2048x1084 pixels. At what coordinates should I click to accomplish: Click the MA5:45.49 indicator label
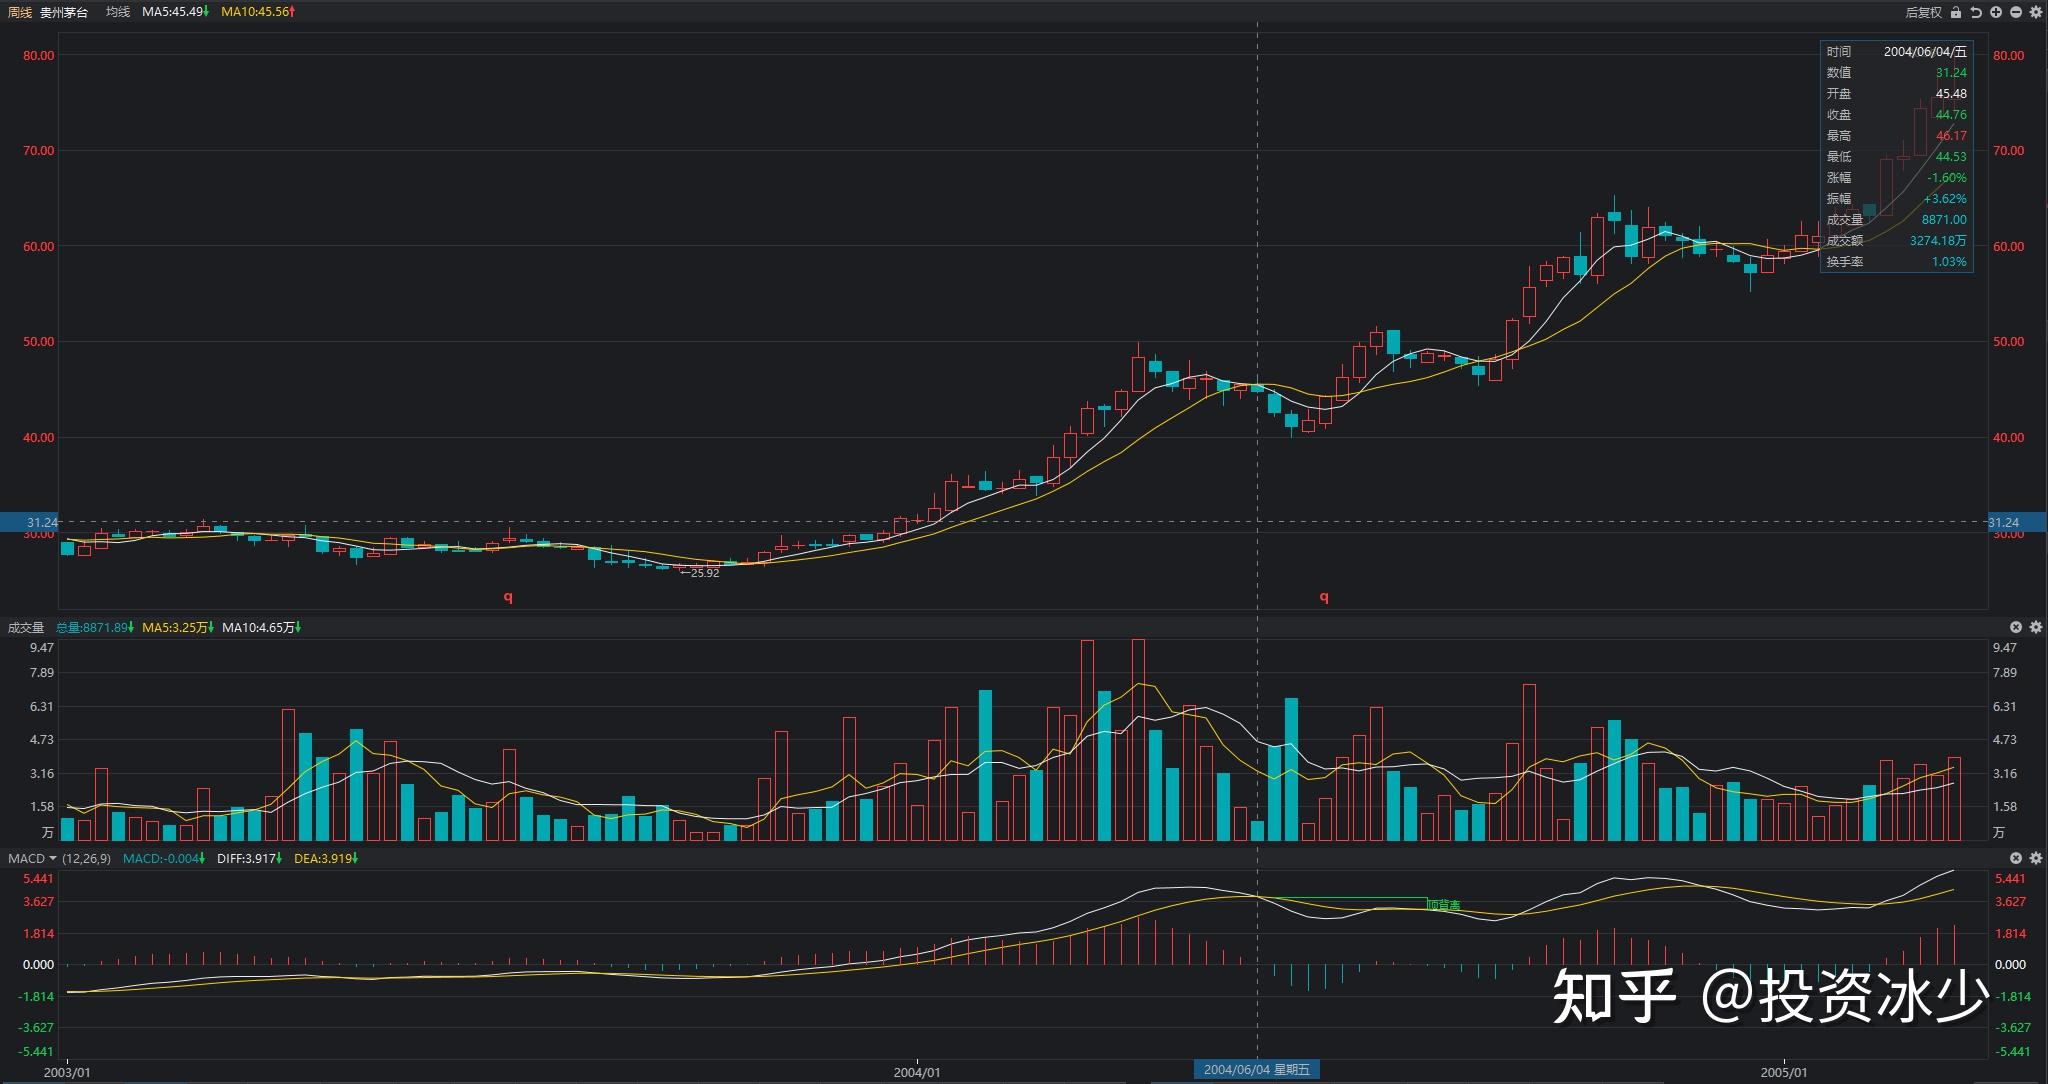175,12
